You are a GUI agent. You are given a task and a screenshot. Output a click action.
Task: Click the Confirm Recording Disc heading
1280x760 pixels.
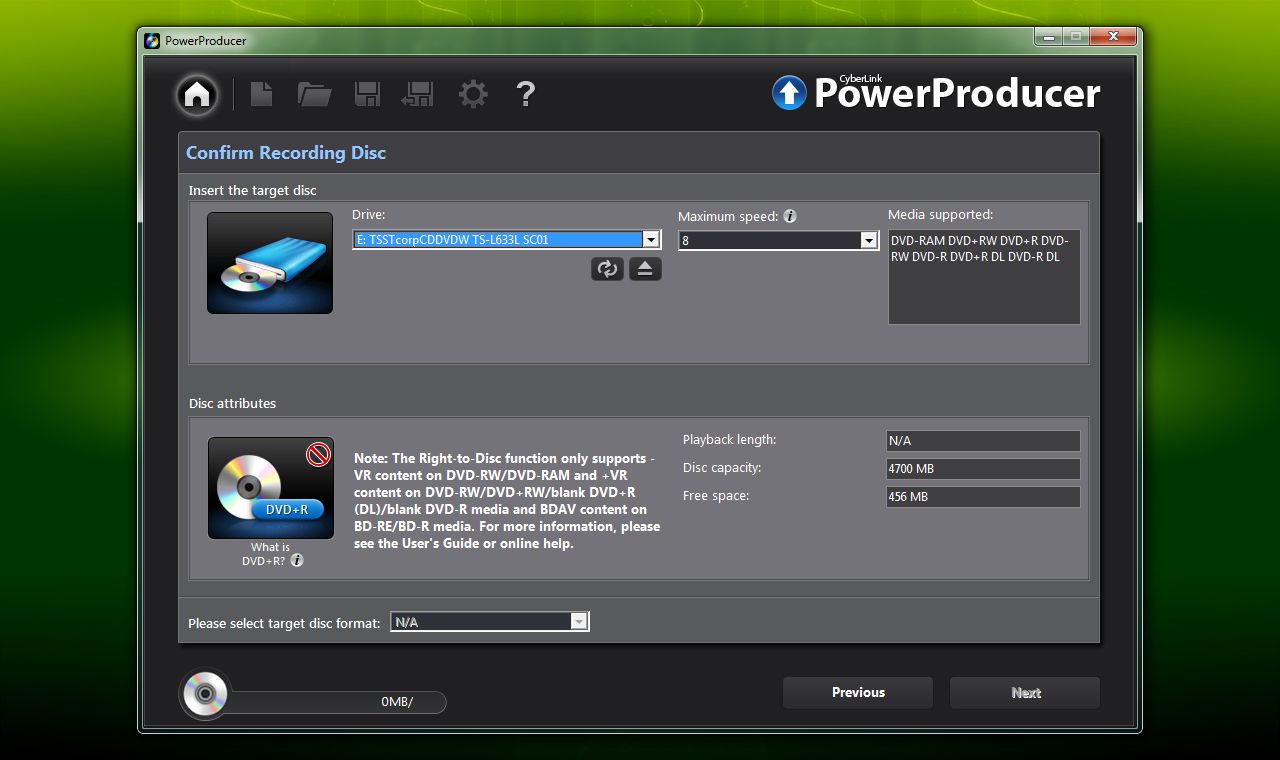pos(286,153)
